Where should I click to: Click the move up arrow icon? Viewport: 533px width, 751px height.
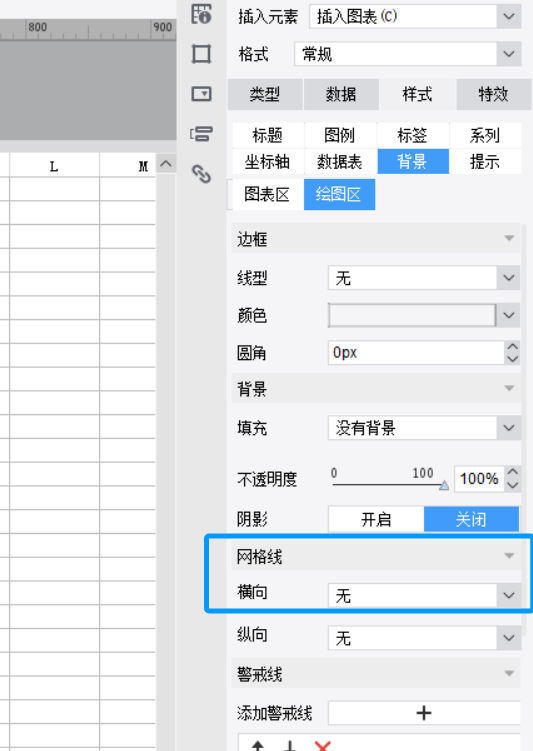pyautogui.click(x=258, y=746)
